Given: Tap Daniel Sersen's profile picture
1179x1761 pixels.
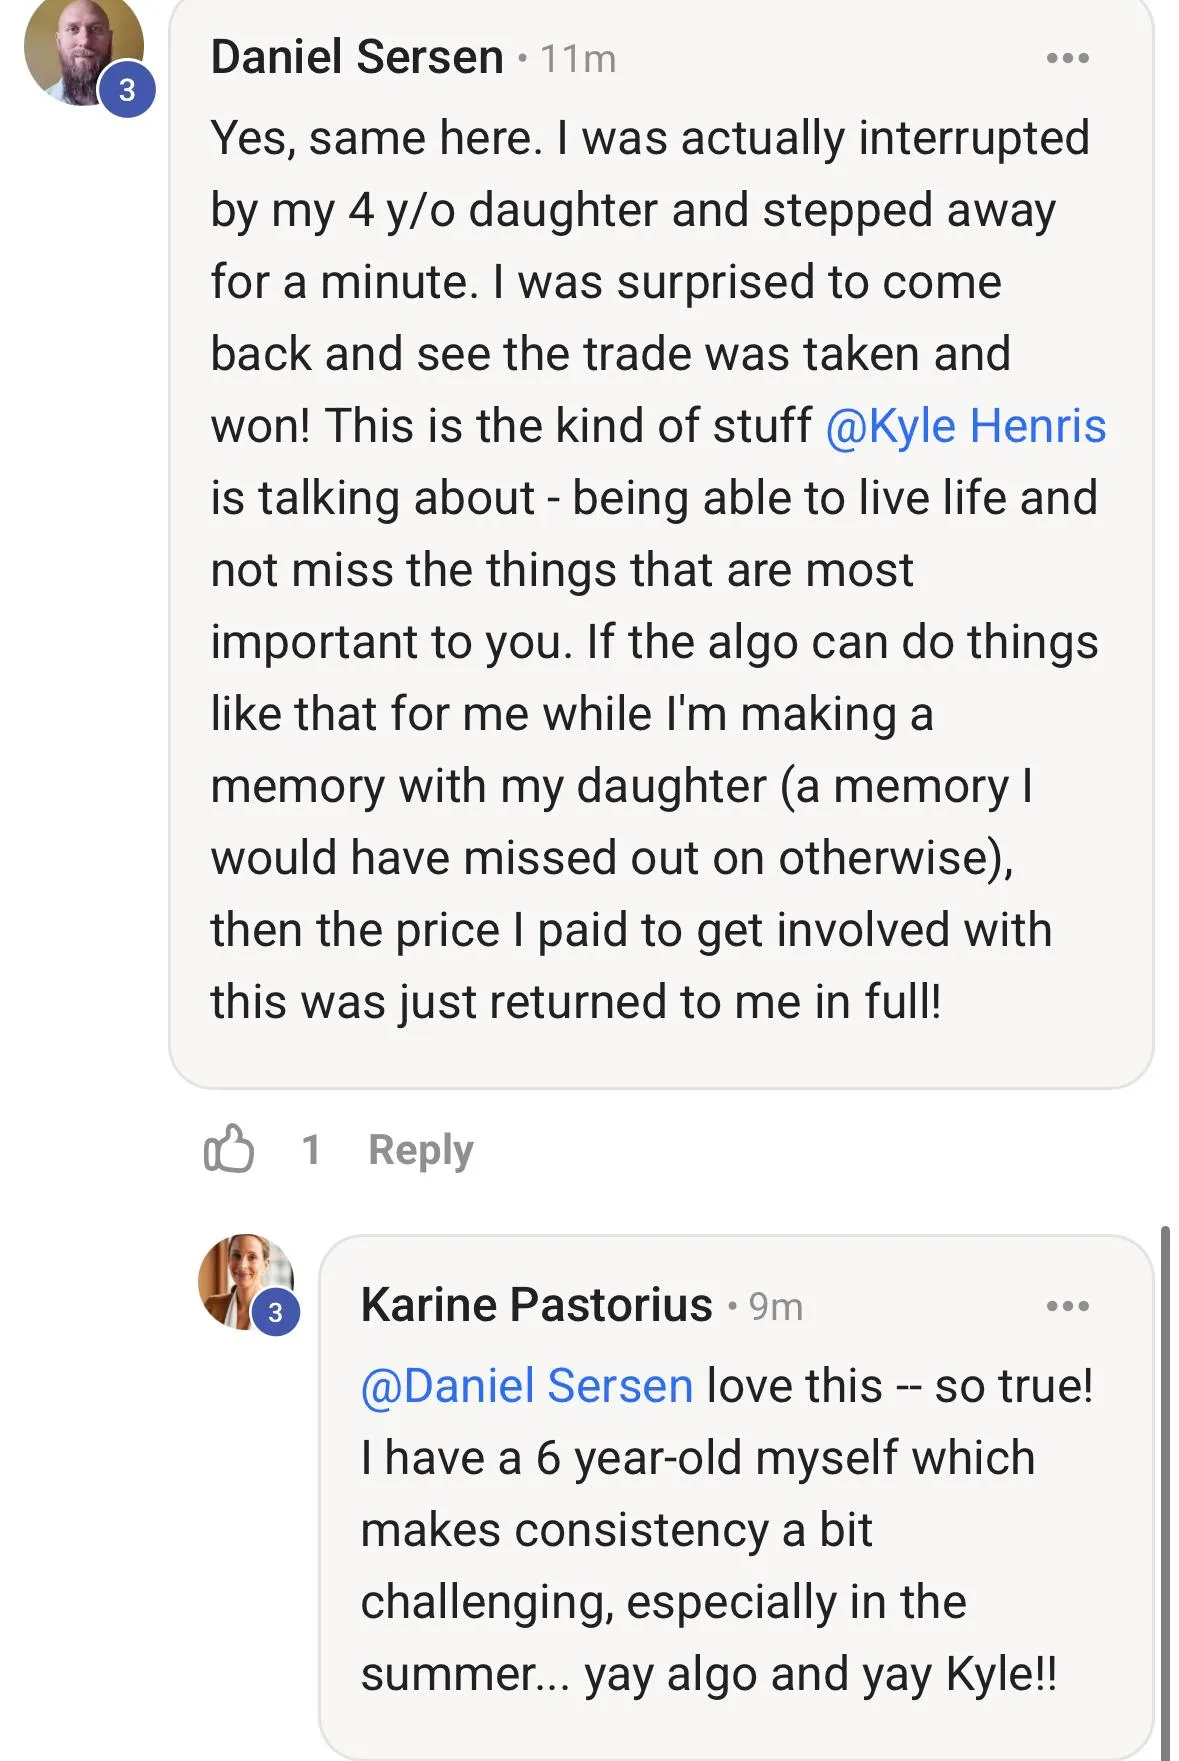Looking at the screenshot, I should [x=84, y=50].
